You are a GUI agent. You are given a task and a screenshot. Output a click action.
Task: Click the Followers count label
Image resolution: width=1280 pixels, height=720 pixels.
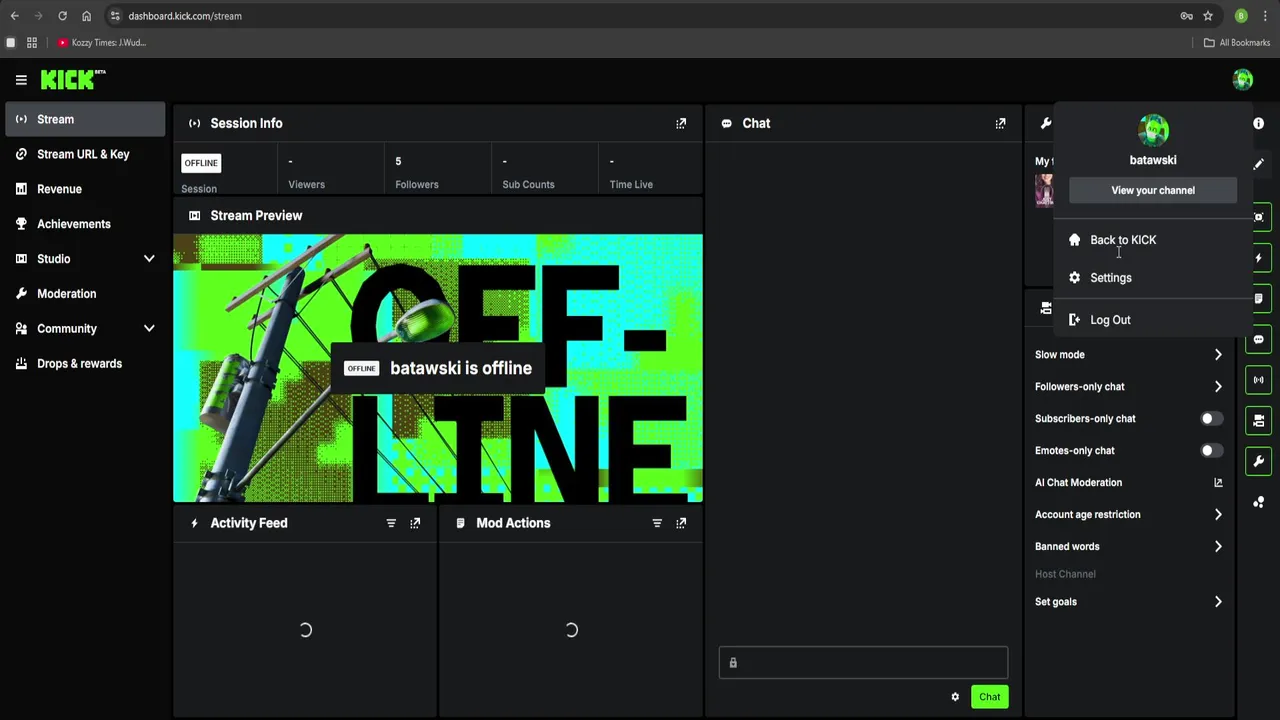click(x=417, y=184)
